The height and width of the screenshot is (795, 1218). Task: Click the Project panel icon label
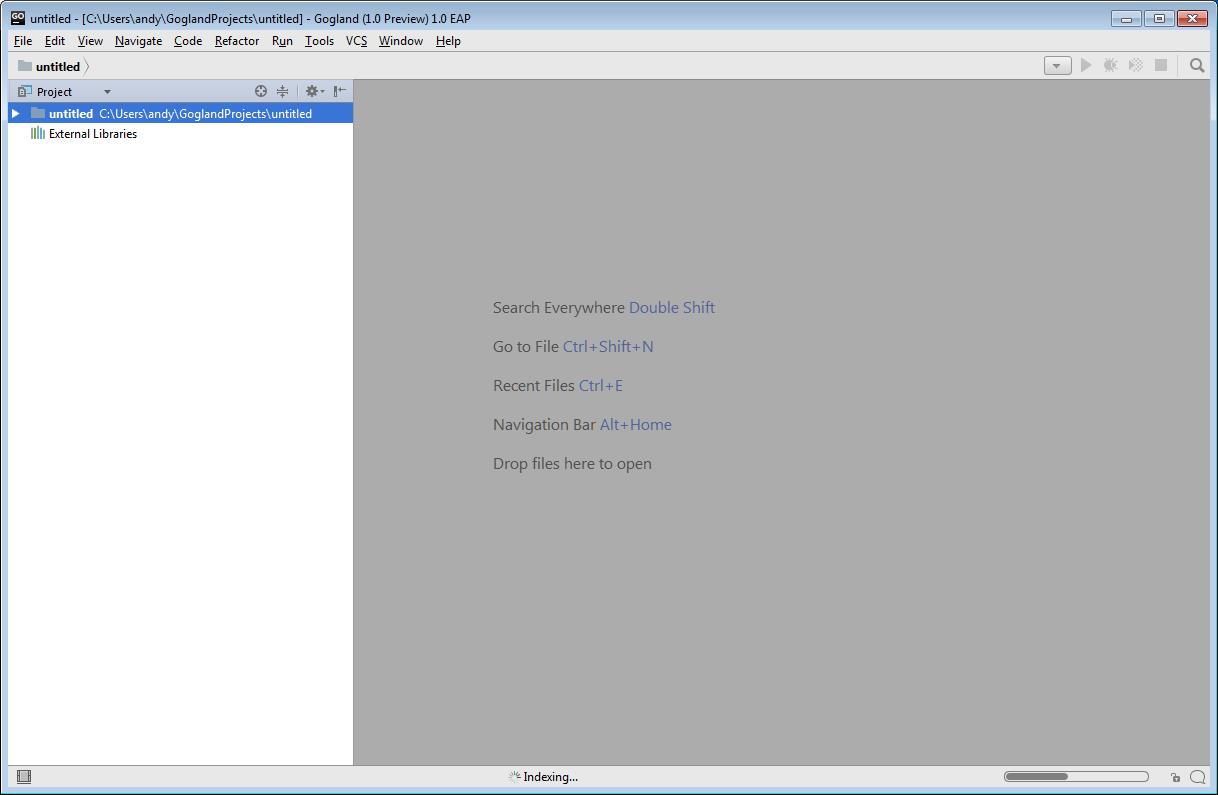point(25,91)
